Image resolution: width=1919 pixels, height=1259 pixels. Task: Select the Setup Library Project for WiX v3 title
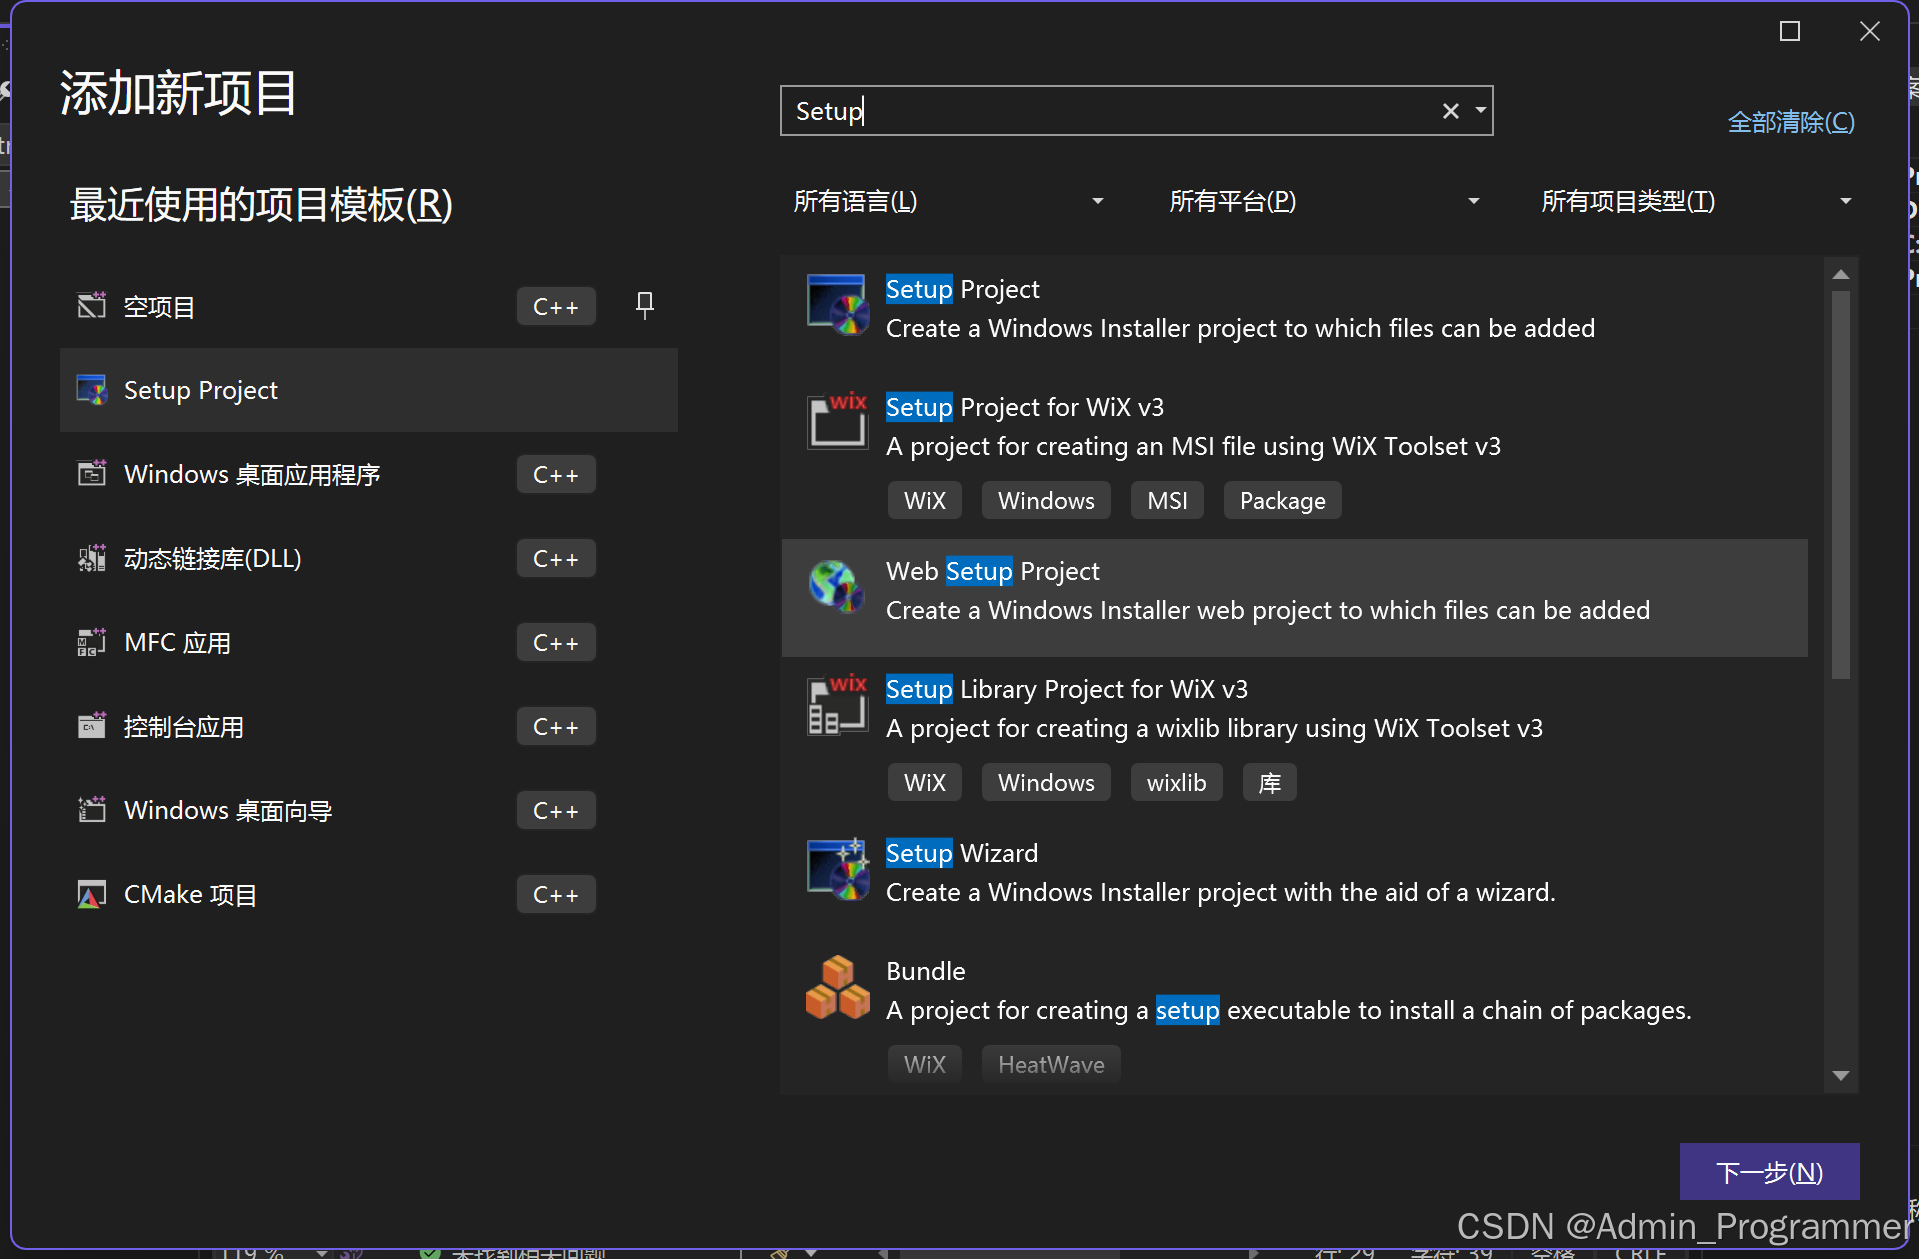click(1066, 689)
